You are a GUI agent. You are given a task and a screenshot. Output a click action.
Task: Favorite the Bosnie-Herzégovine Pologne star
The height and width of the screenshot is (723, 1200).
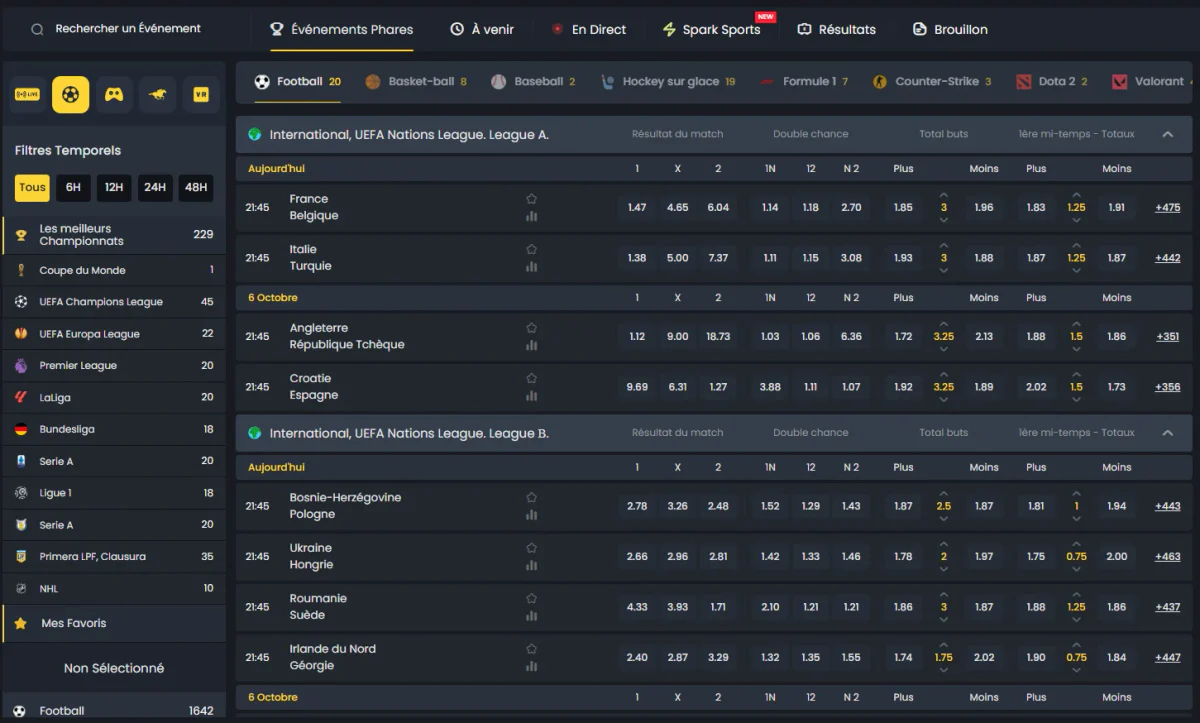pyautogui.click(x=532, y=497)
